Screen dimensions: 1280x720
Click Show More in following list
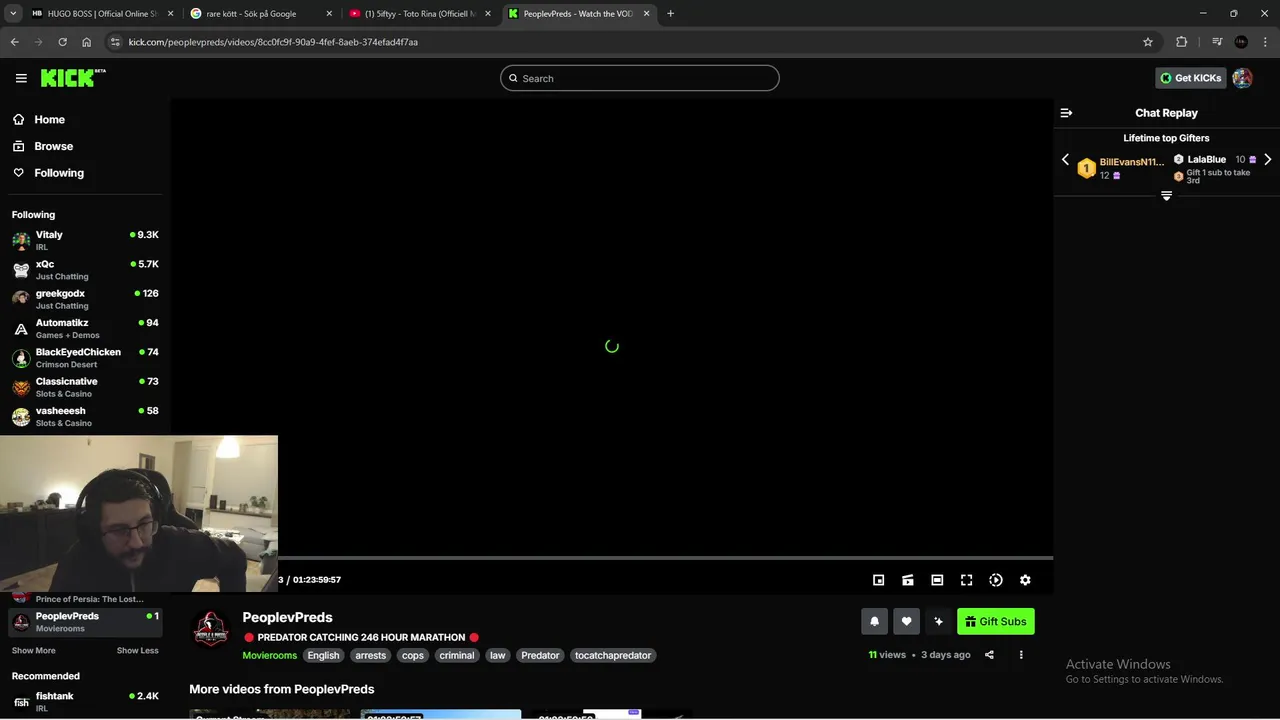[x=33, y=650]
